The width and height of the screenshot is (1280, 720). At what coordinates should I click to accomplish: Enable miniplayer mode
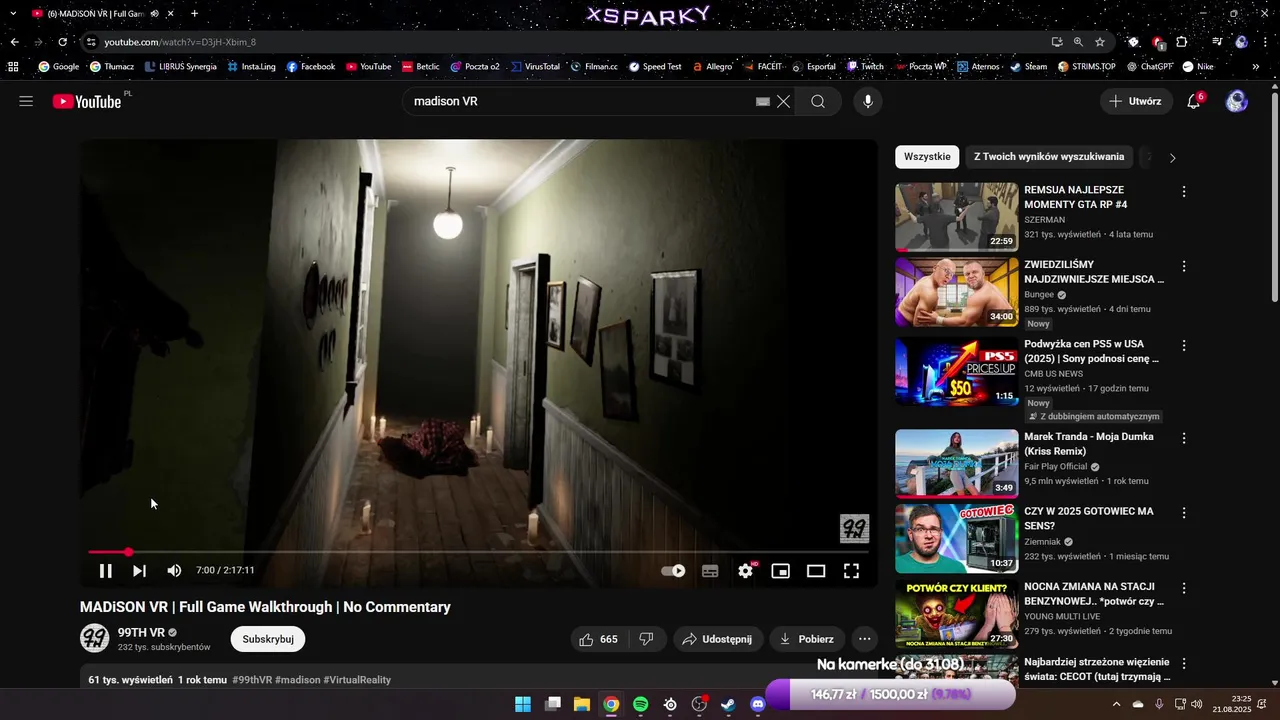781,571
